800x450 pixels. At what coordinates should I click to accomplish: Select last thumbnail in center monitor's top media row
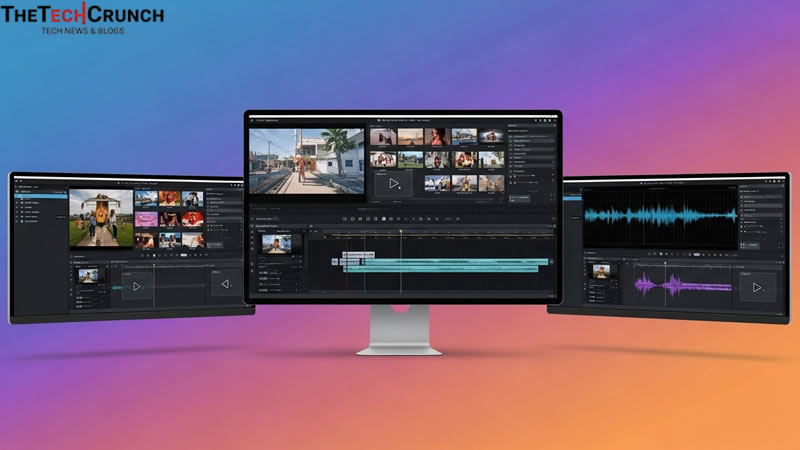point(491,137)
